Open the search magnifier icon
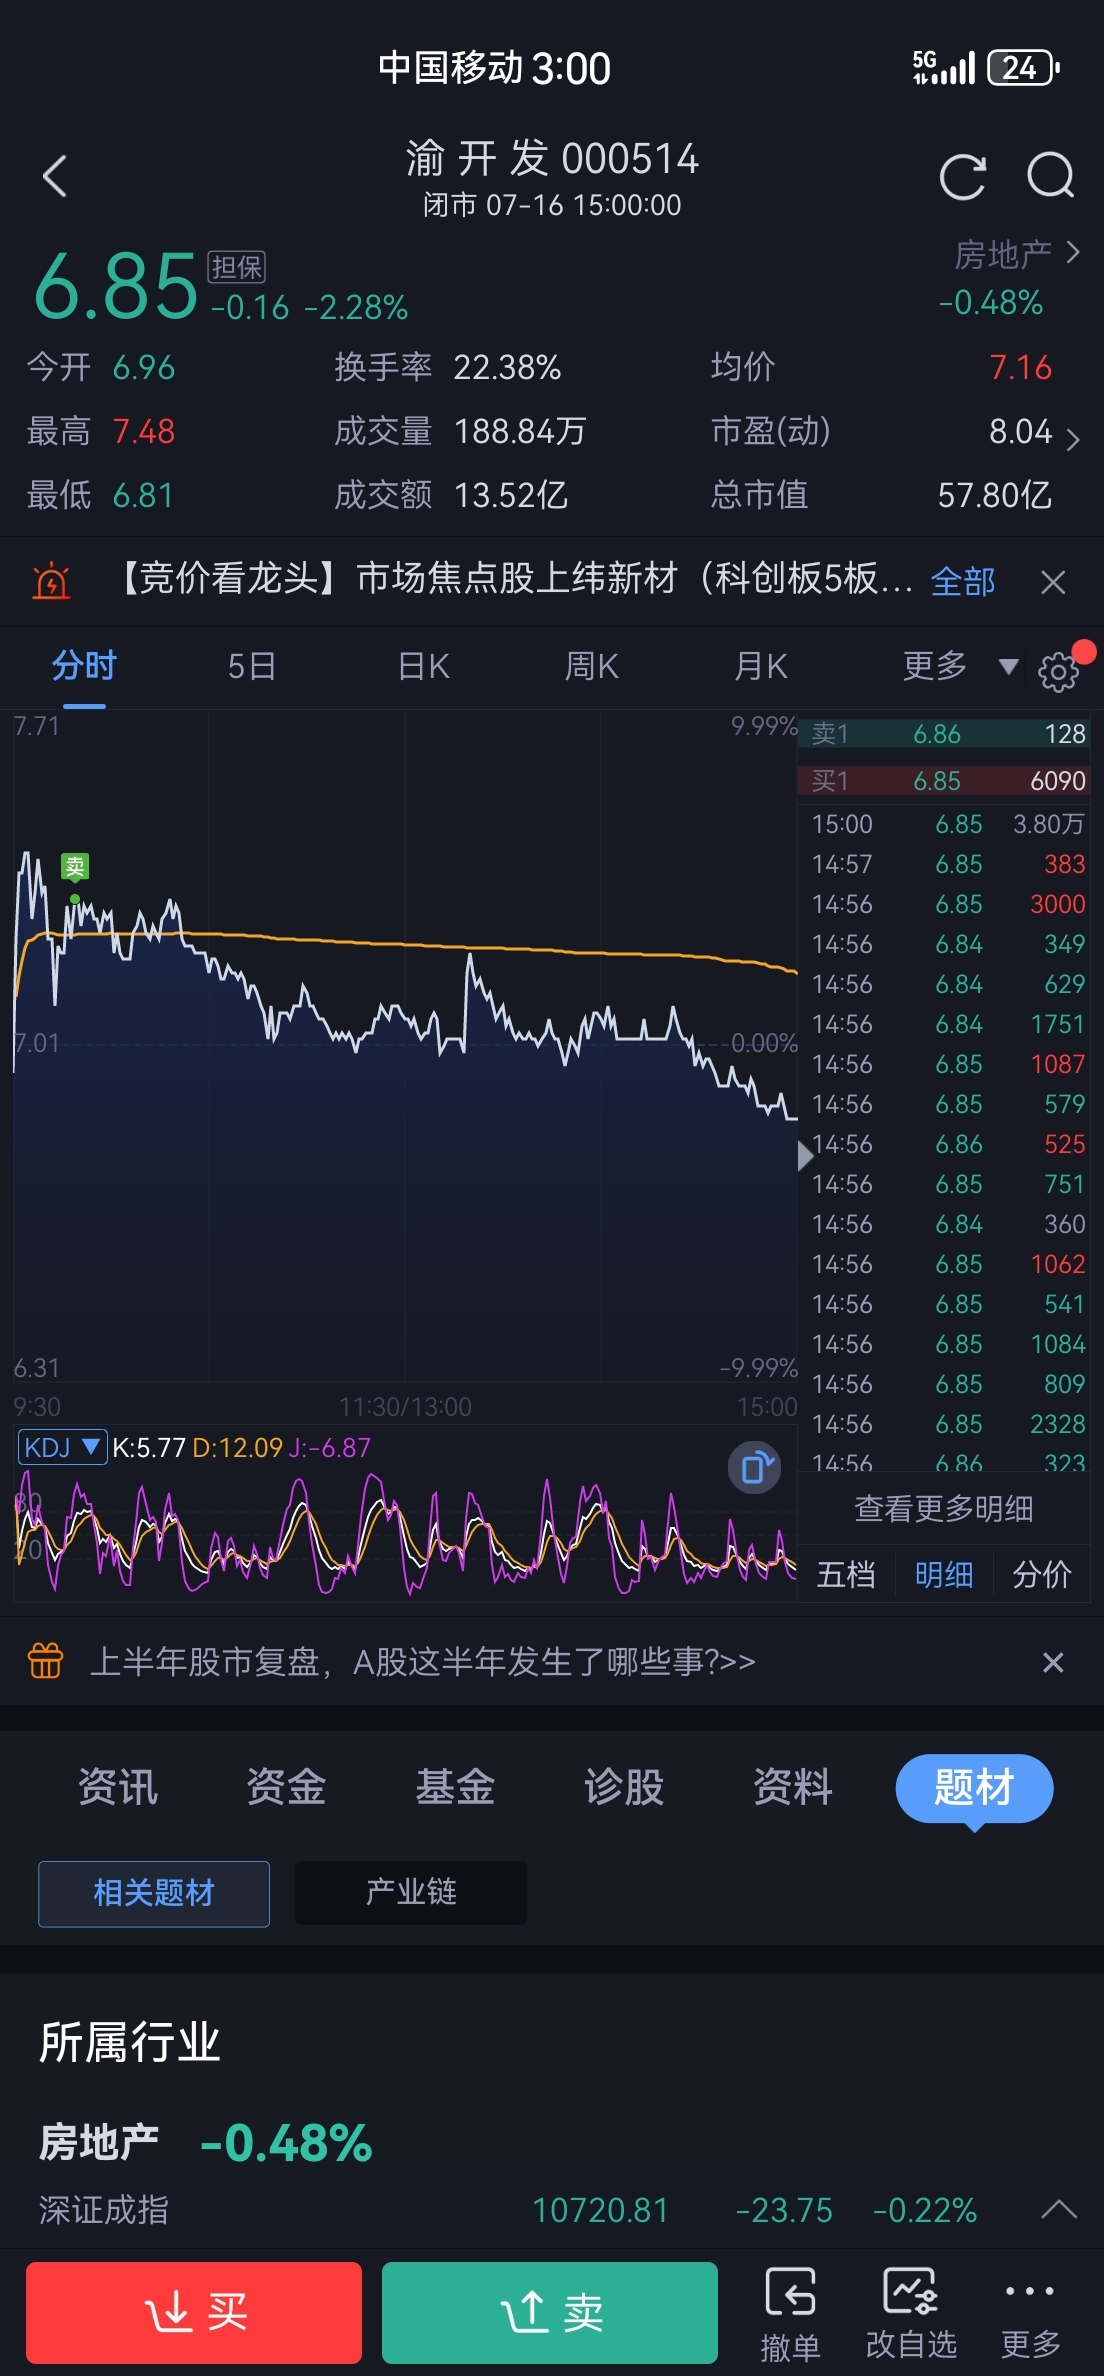Viewport: 1104px width, 2376px height. pyautogui.click(x=1051, y=177)
